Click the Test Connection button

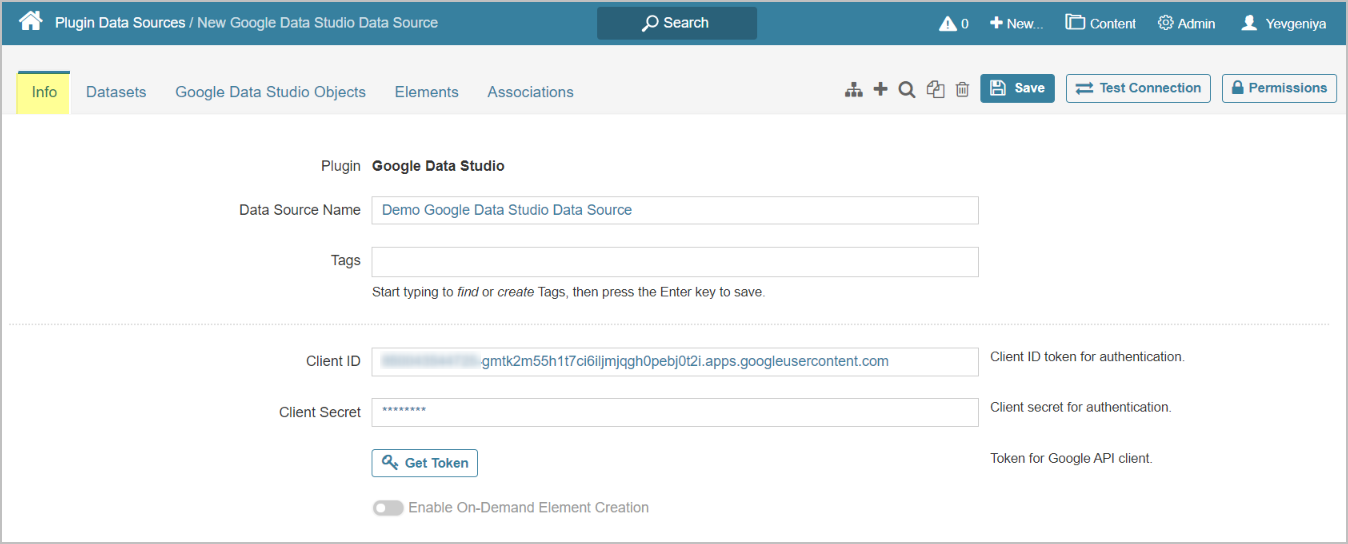click(x=1138, y=88)
